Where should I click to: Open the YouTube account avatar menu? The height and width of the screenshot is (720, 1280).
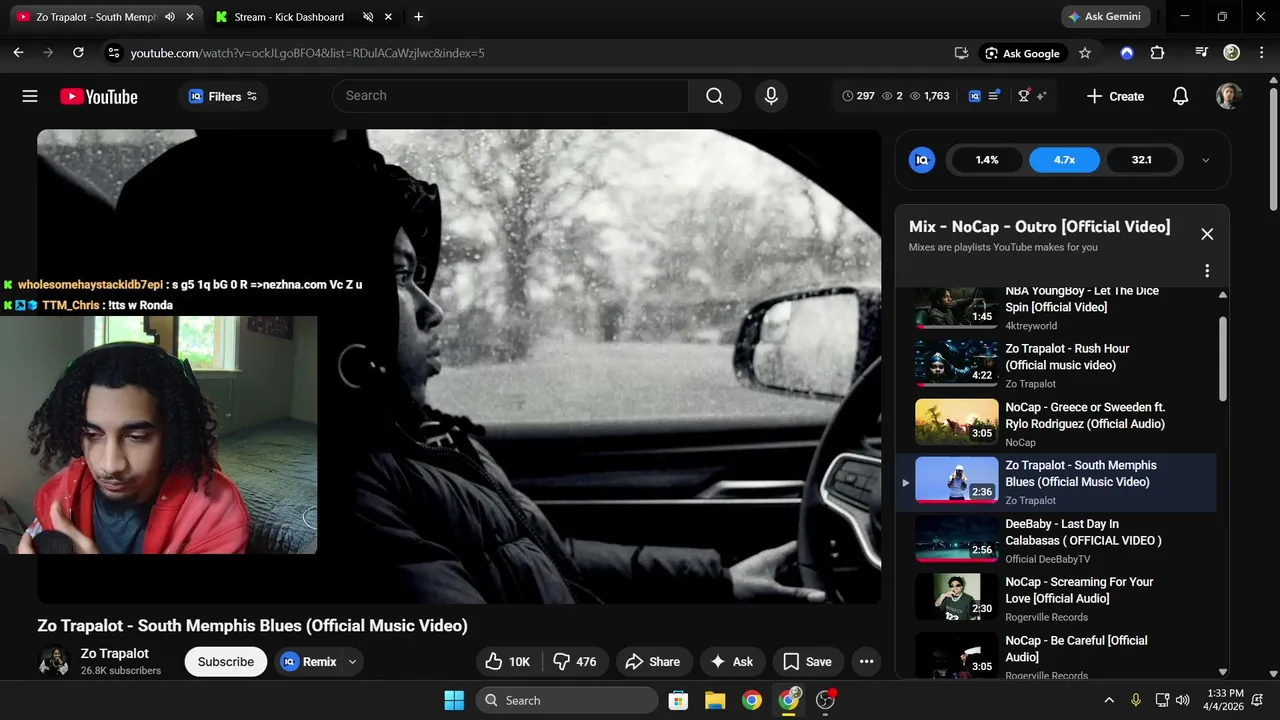tap(1229, 96)
